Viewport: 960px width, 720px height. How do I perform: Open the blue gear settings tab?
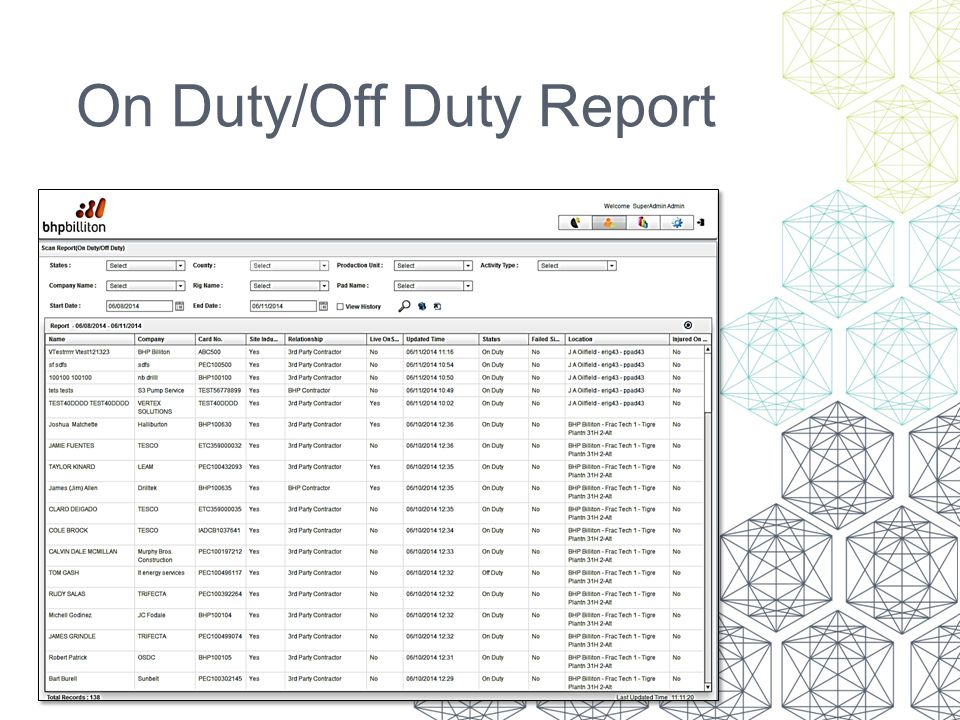click(x=677, y=223)
